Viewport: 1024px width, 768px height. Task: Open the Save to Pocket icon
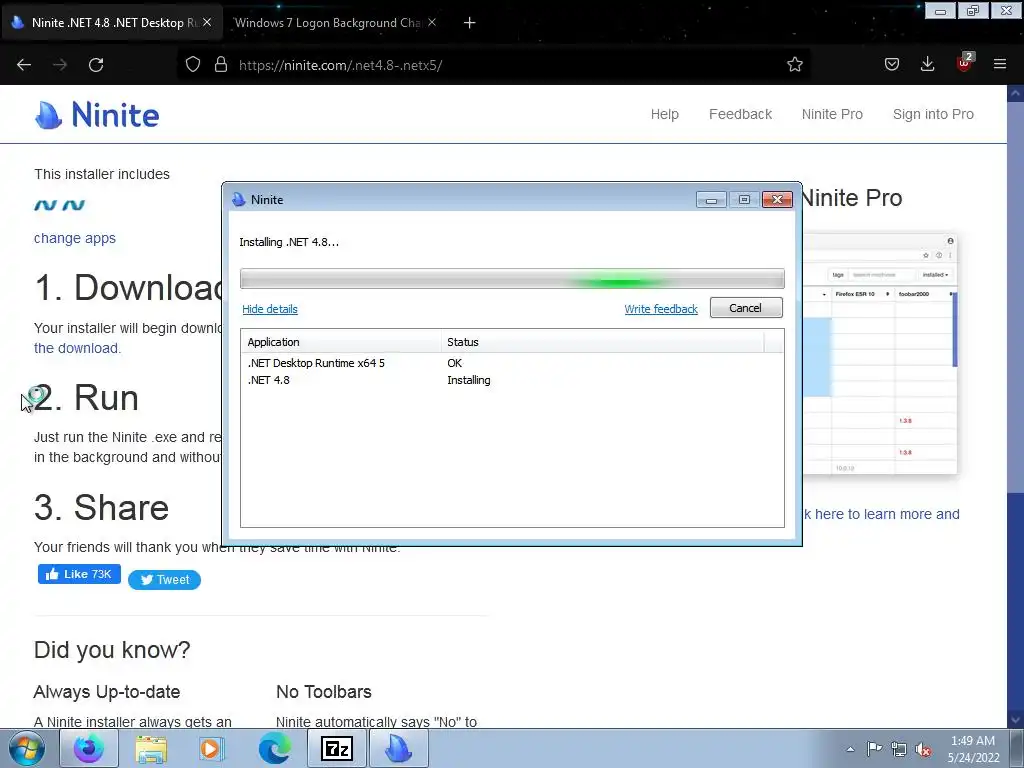[x=892, y=65]
